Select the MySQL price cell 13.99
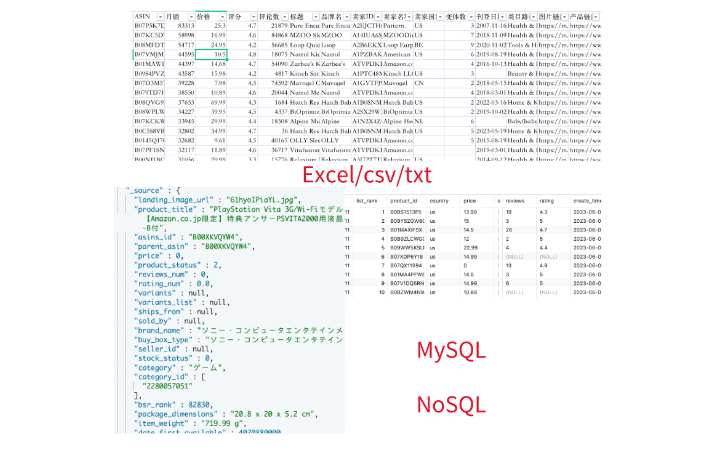Viewport: 720px width, 450px height. point(470,212)
